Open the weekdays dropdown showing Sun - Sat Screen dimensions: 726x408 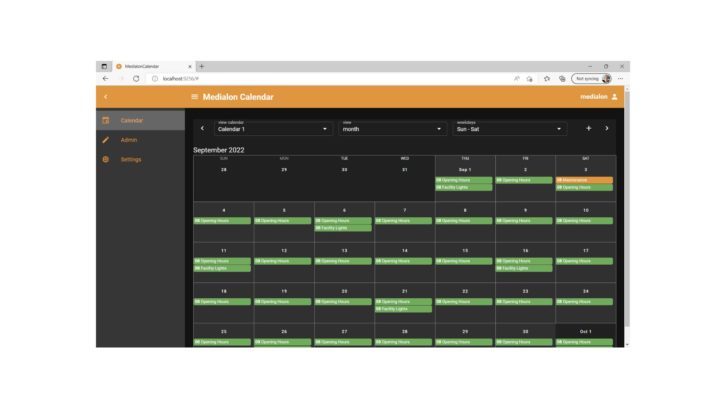[x=509, y=128]
